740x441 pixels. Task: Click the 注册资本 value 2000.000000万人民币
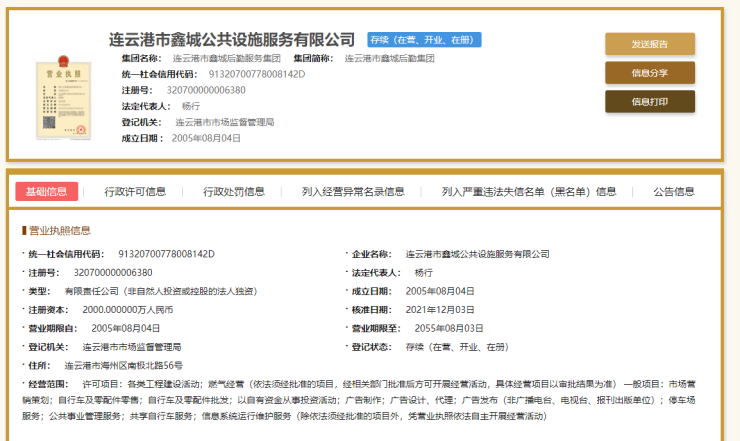128,309
